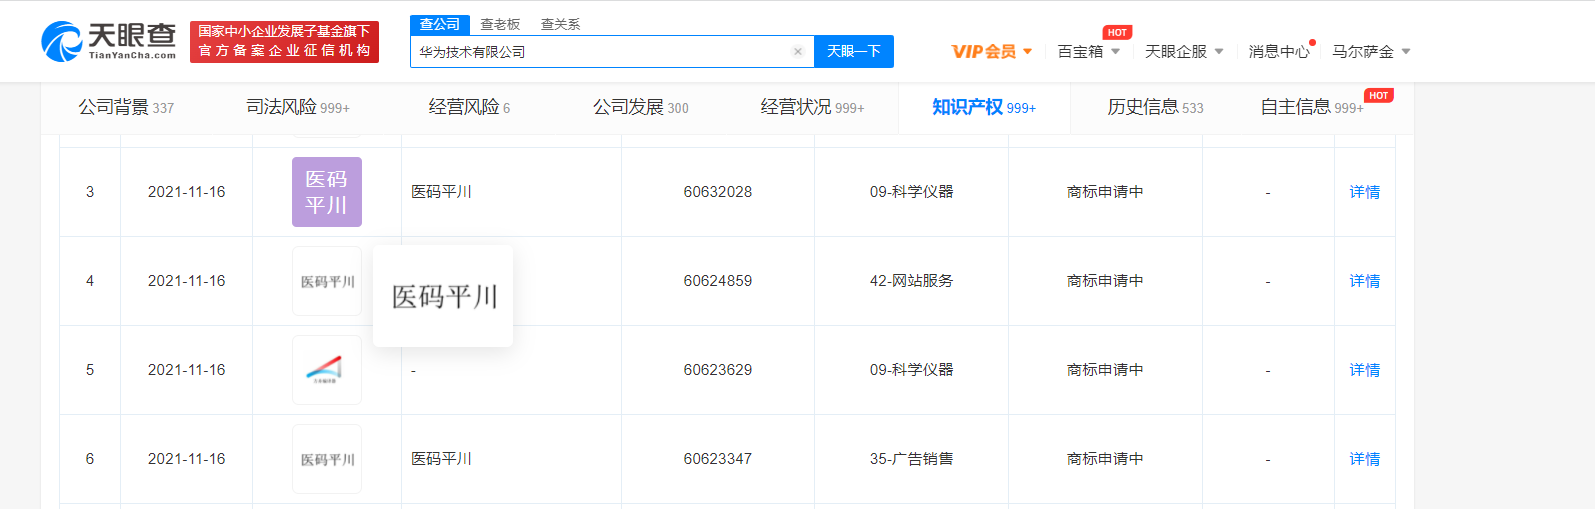Viewport: 1595px width, 509px height.
Task: Switch to the 公司背景 tab
Action: point(126,107)
